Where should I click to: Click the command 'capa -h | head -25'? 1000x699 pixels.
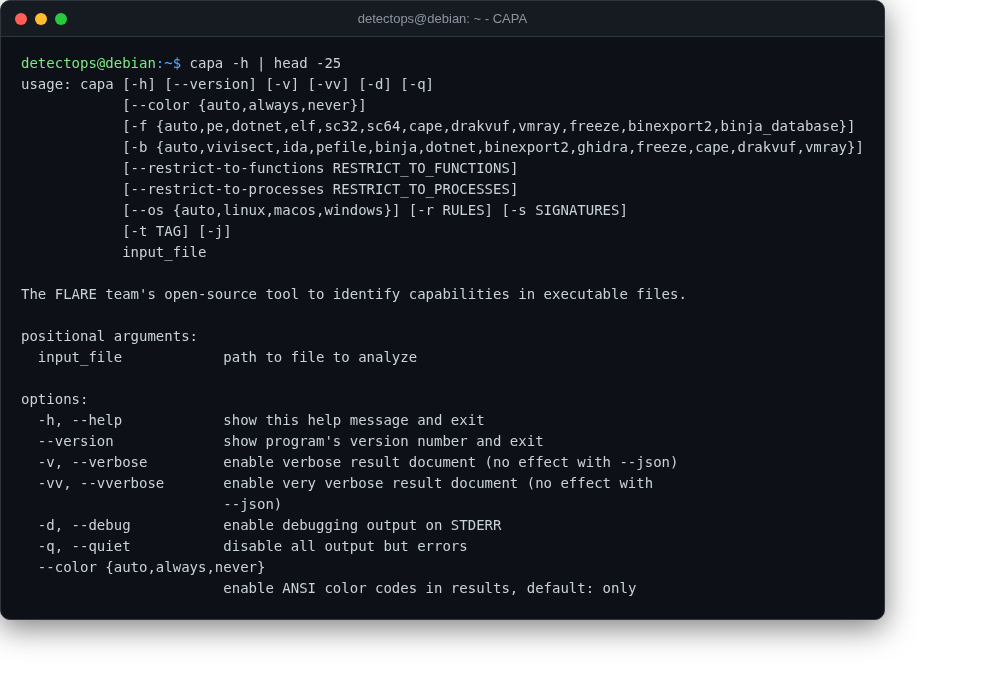[265, 63]
